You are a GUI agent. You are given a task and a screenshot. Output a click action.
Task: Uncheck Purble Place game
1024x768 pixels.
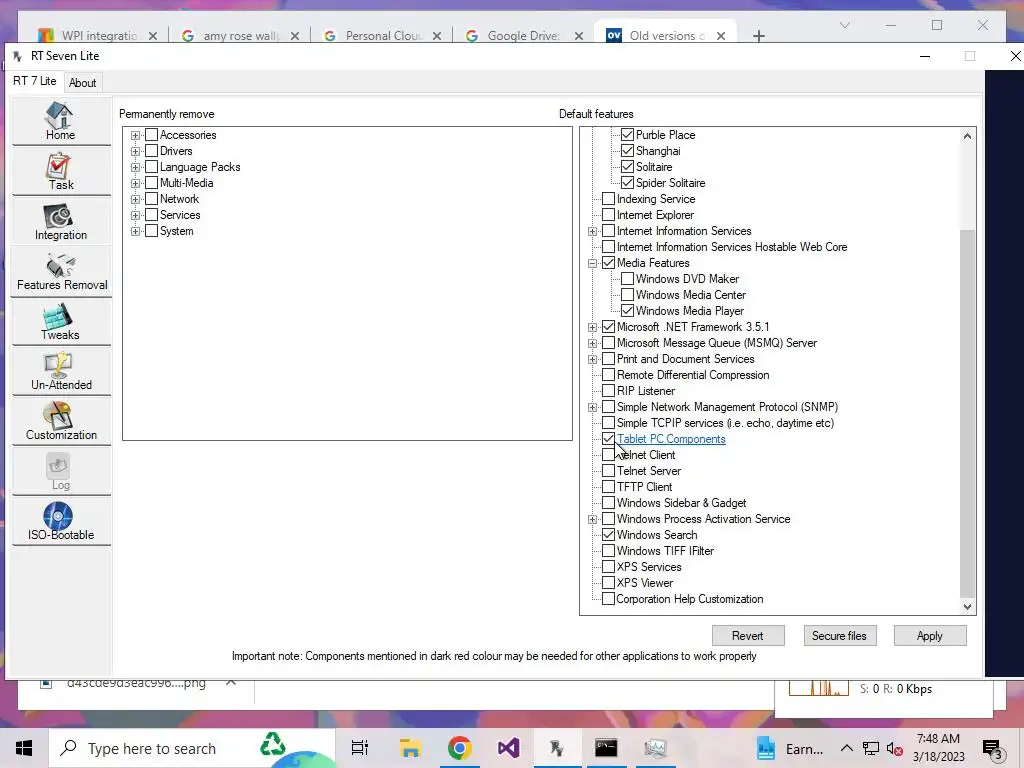pos(628,135)
